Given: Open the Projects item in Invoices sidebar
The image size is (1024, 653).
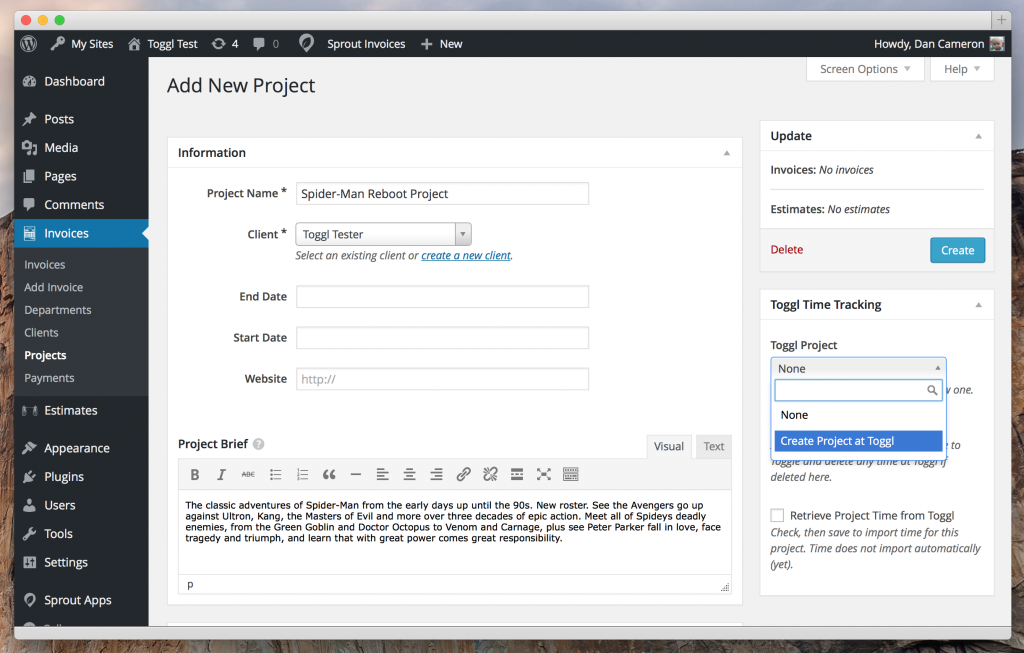Looking at the screenshot, I should pos(45,355).
